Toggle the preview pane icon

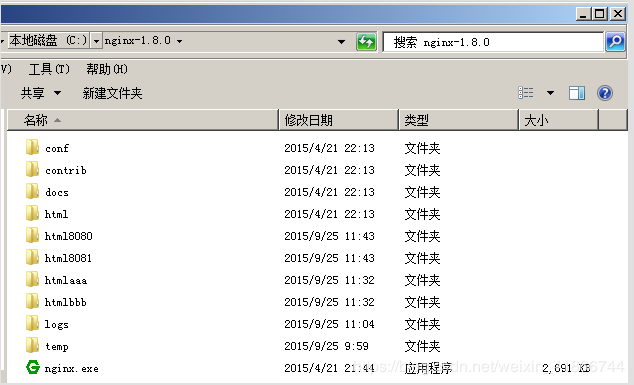[577, 93]
